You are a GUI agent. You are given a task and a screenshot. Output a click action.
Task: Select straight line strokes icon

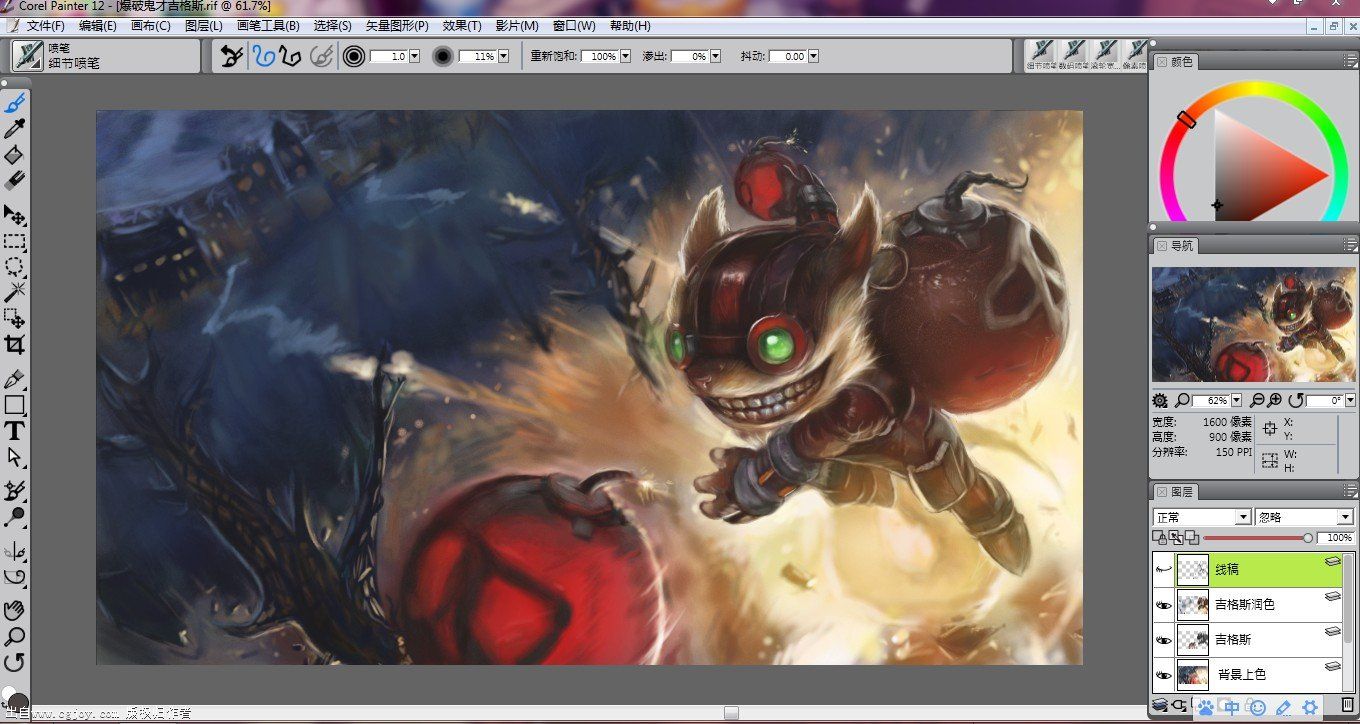pos(291,56)
